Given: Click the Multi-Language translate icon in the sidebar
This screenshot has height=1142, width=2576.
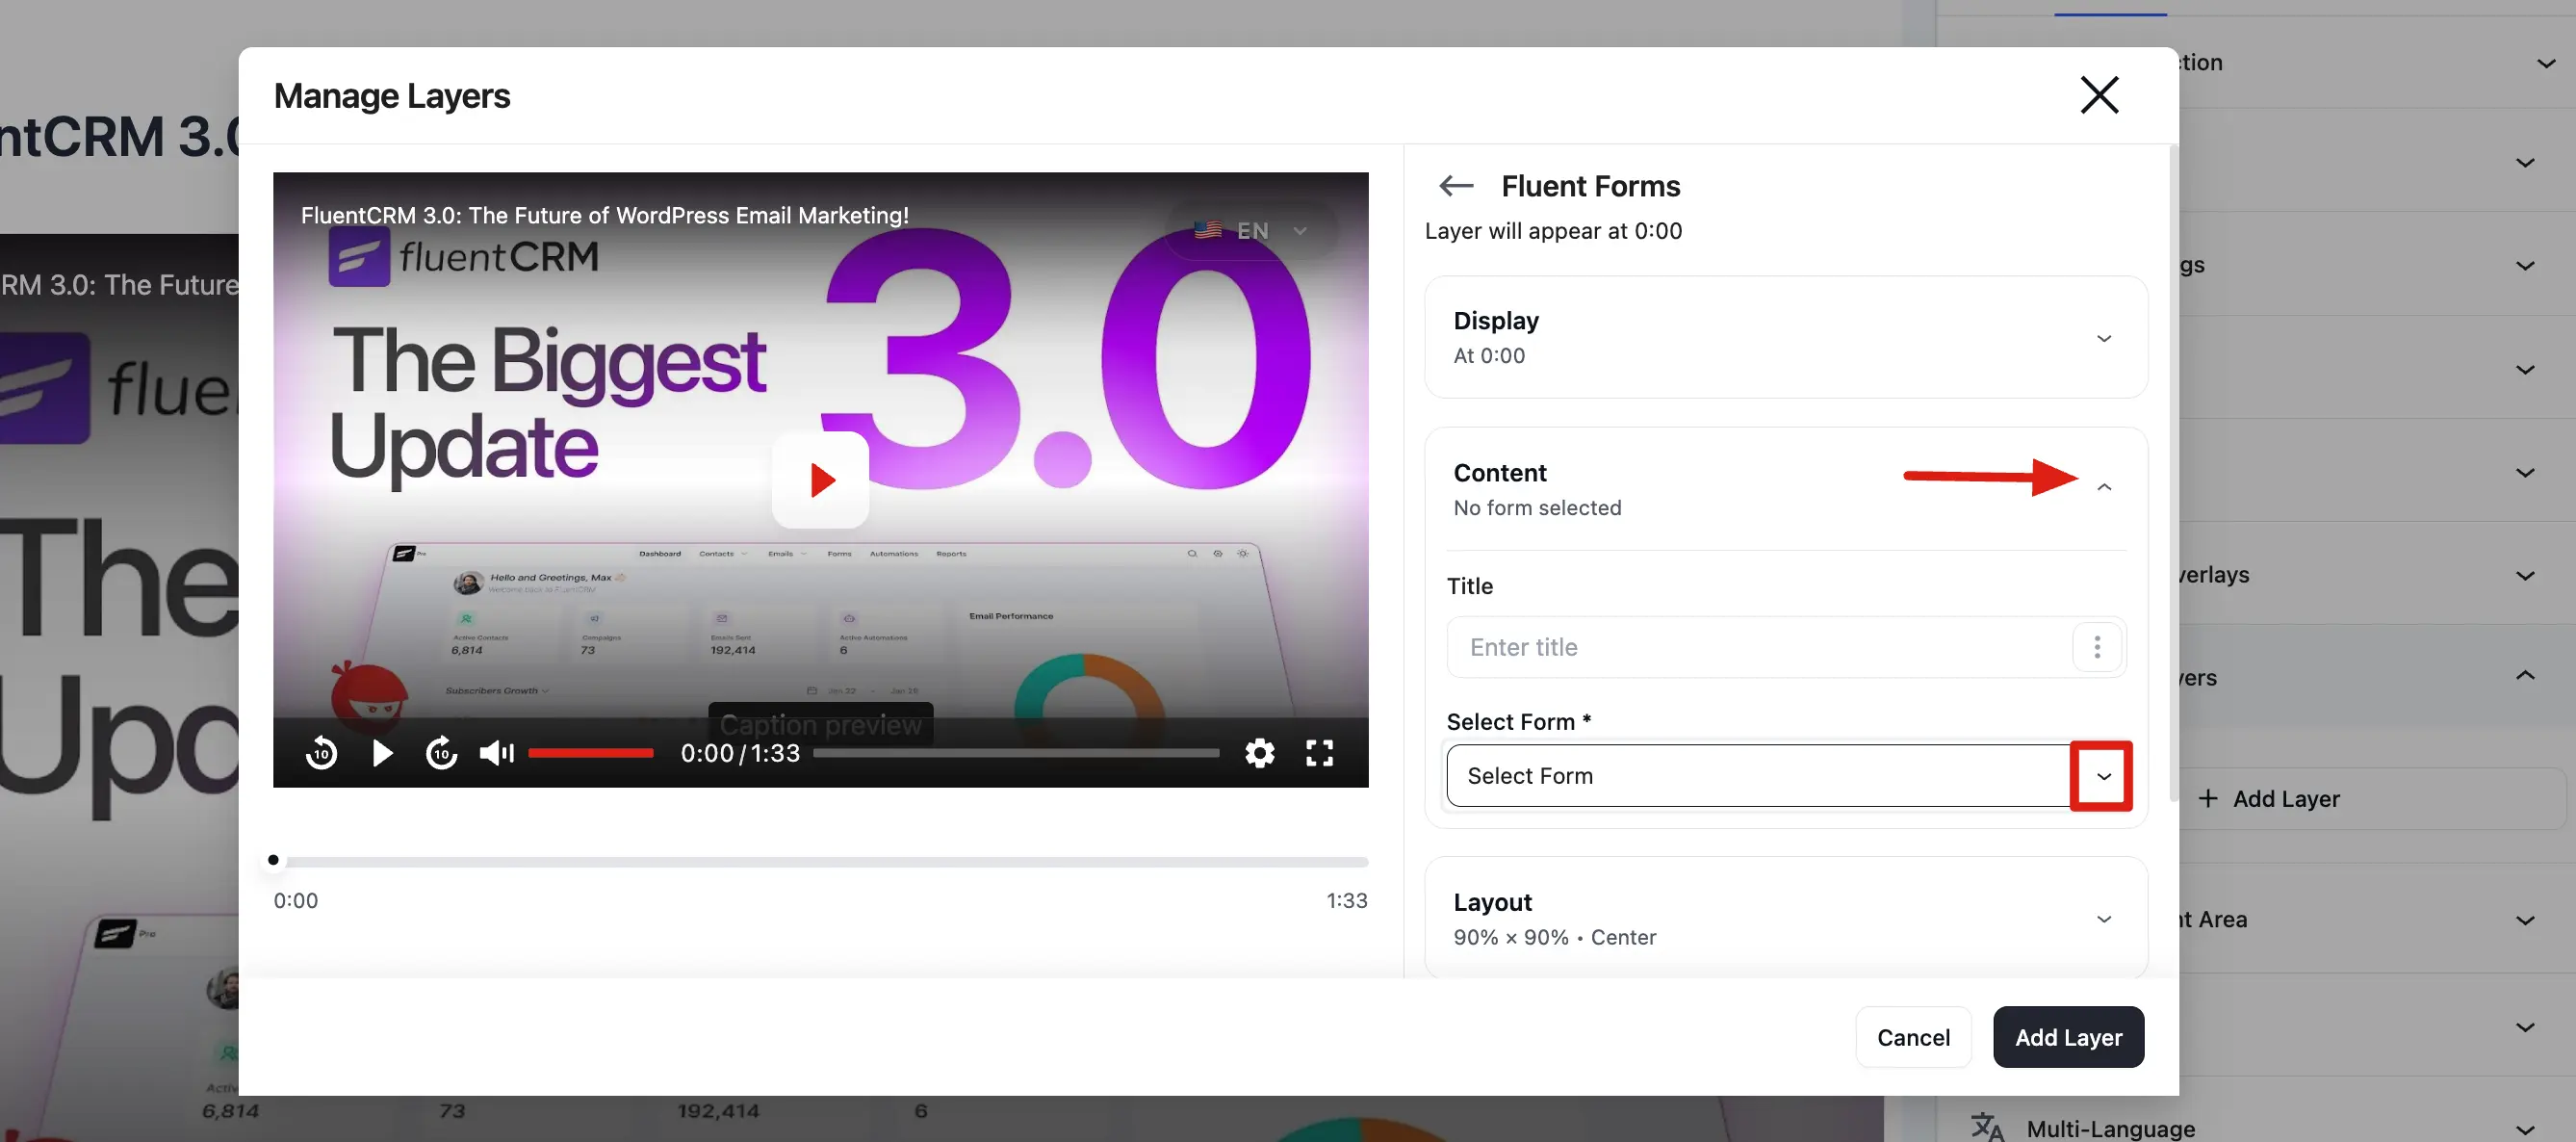Looking at the screenshot, I should click(1987, 1127).
